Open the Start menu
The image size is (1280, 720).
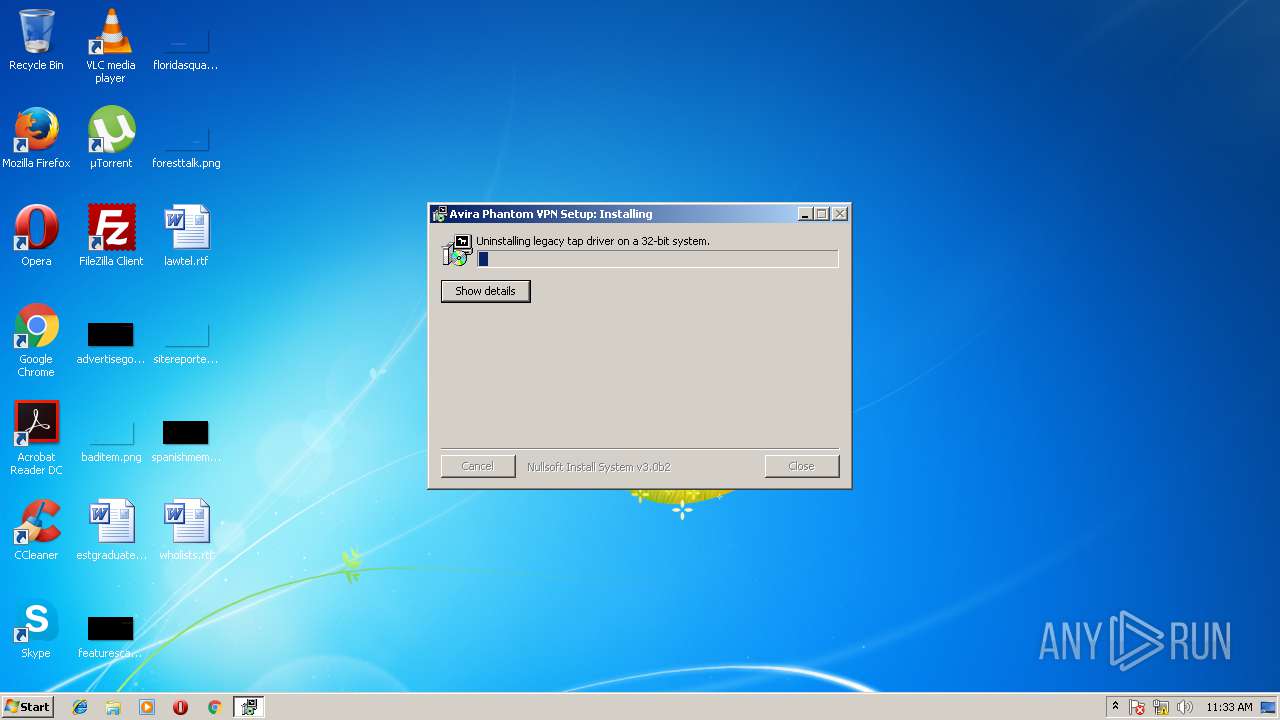coord(27,707)
